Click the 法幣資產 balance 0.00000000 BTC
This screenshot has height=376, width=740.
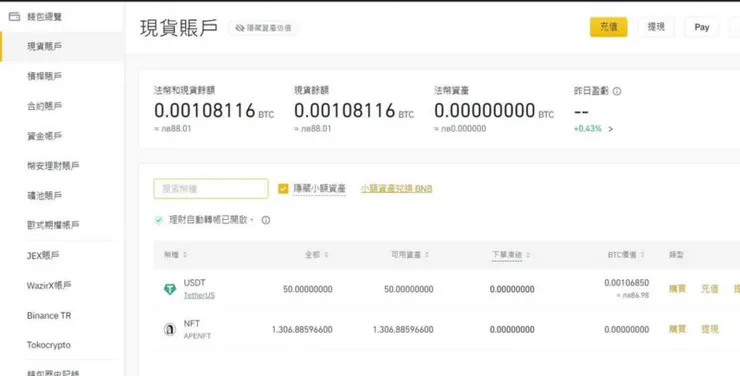(494, 111)
